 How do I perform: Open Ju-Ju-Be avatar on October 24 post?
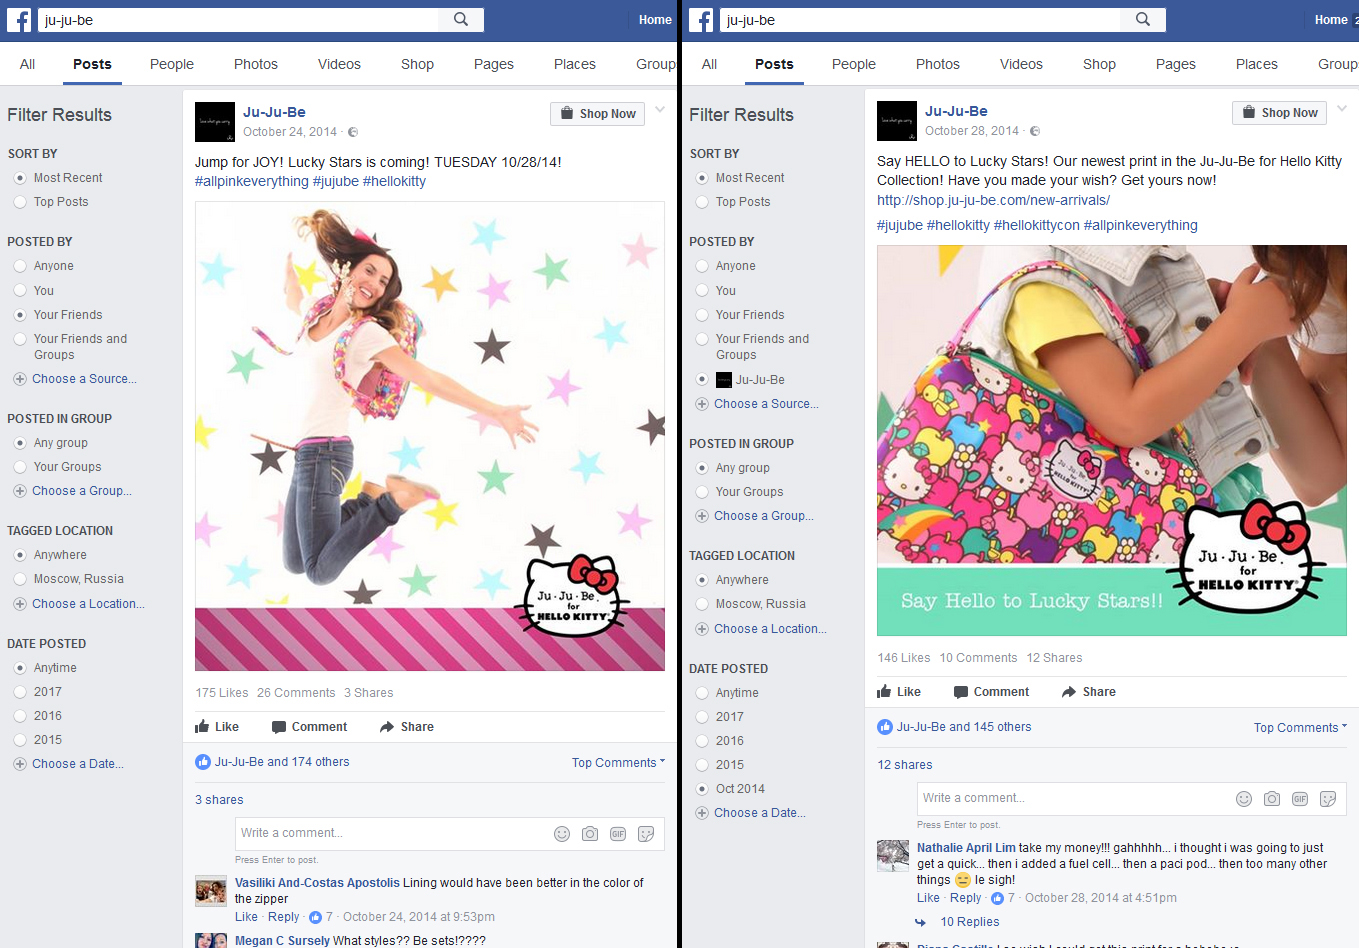click(215, 122)
